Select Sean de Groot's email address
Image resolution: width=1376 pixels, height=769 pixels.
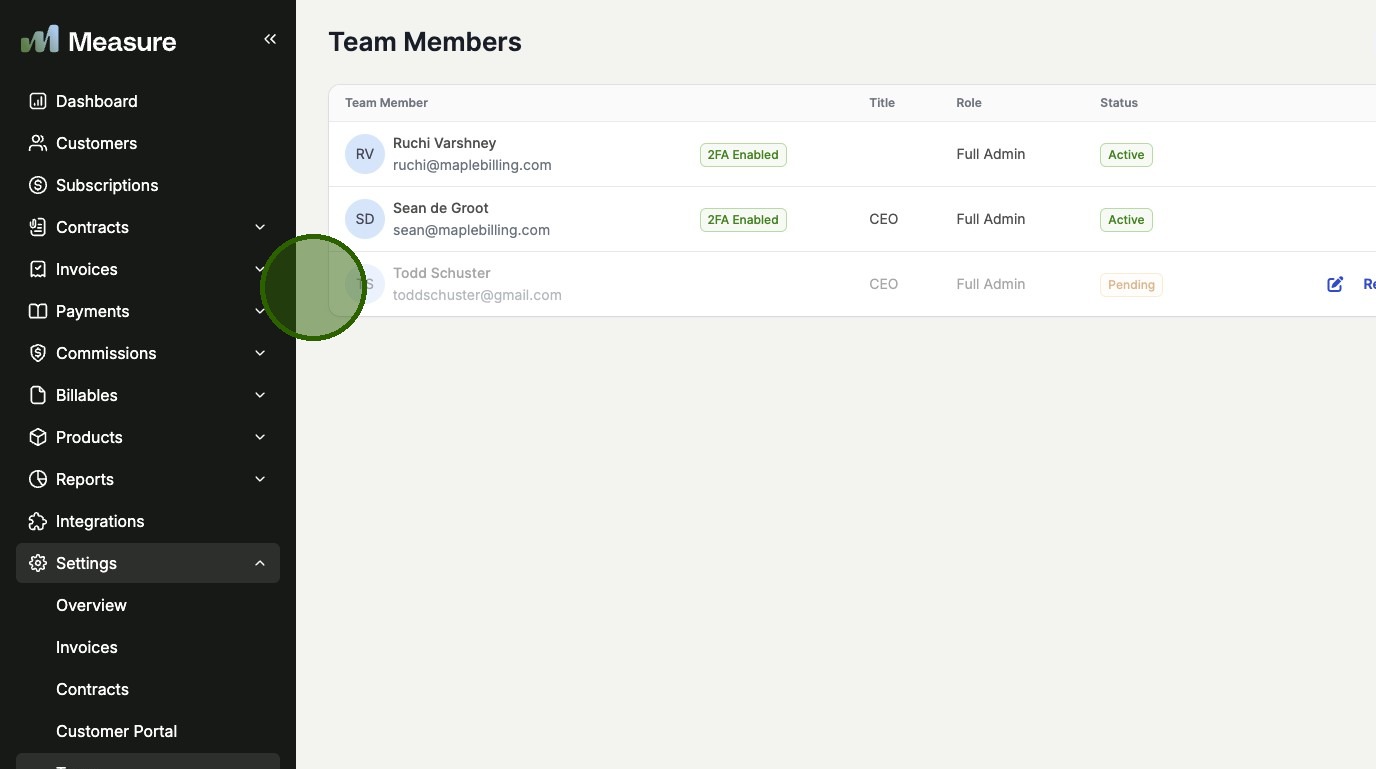tap(471, 230)
